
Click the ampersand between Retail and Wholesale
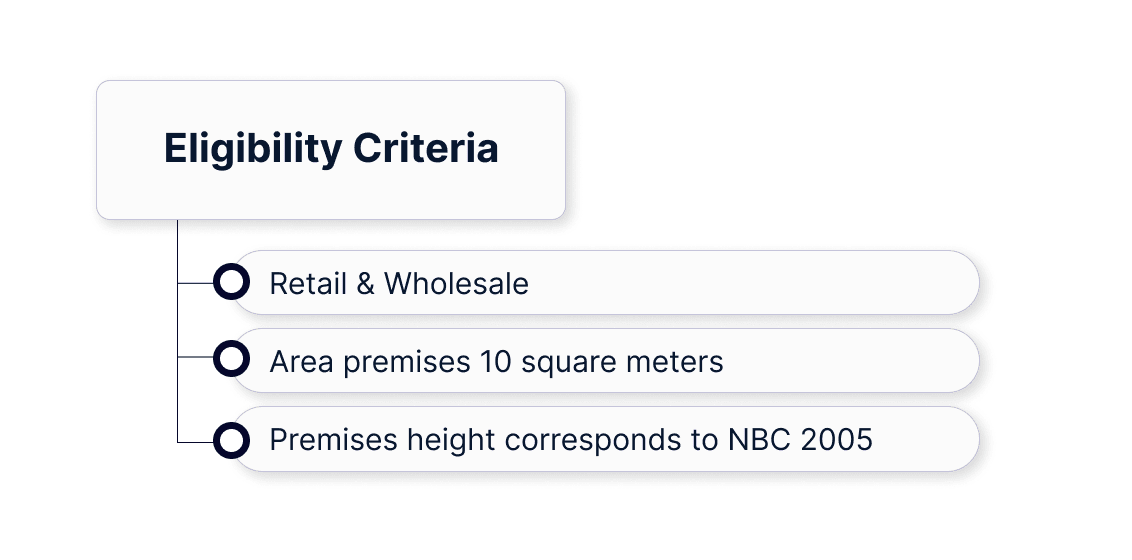[x=365, y=284]
